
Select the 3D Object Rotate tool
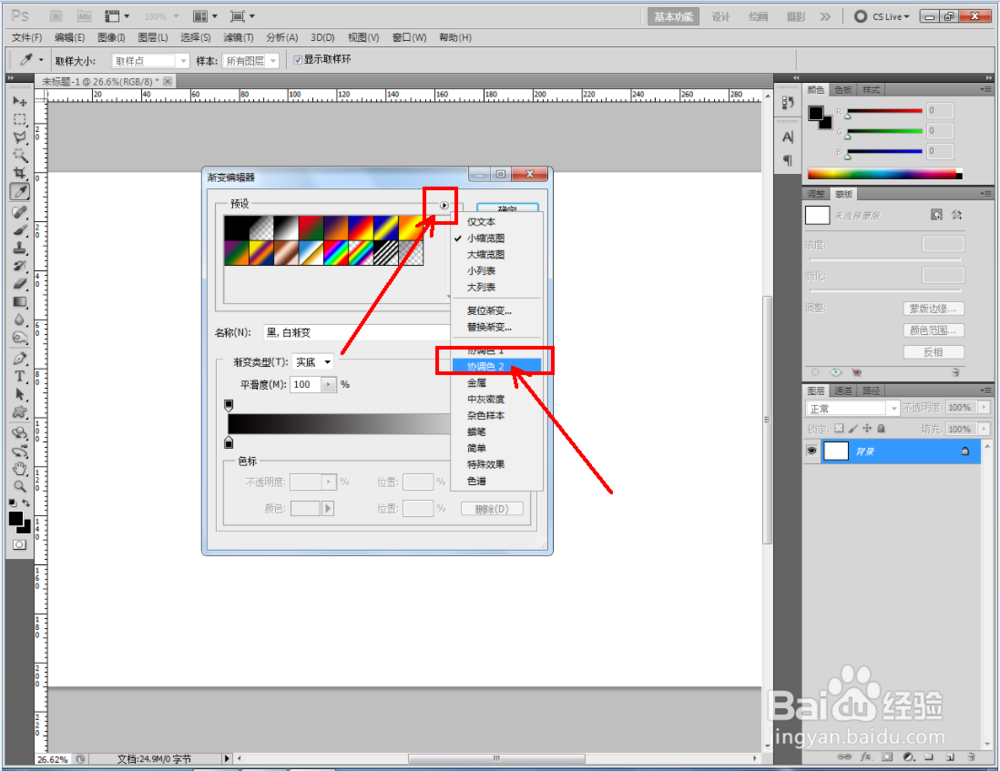coord(20,433)
